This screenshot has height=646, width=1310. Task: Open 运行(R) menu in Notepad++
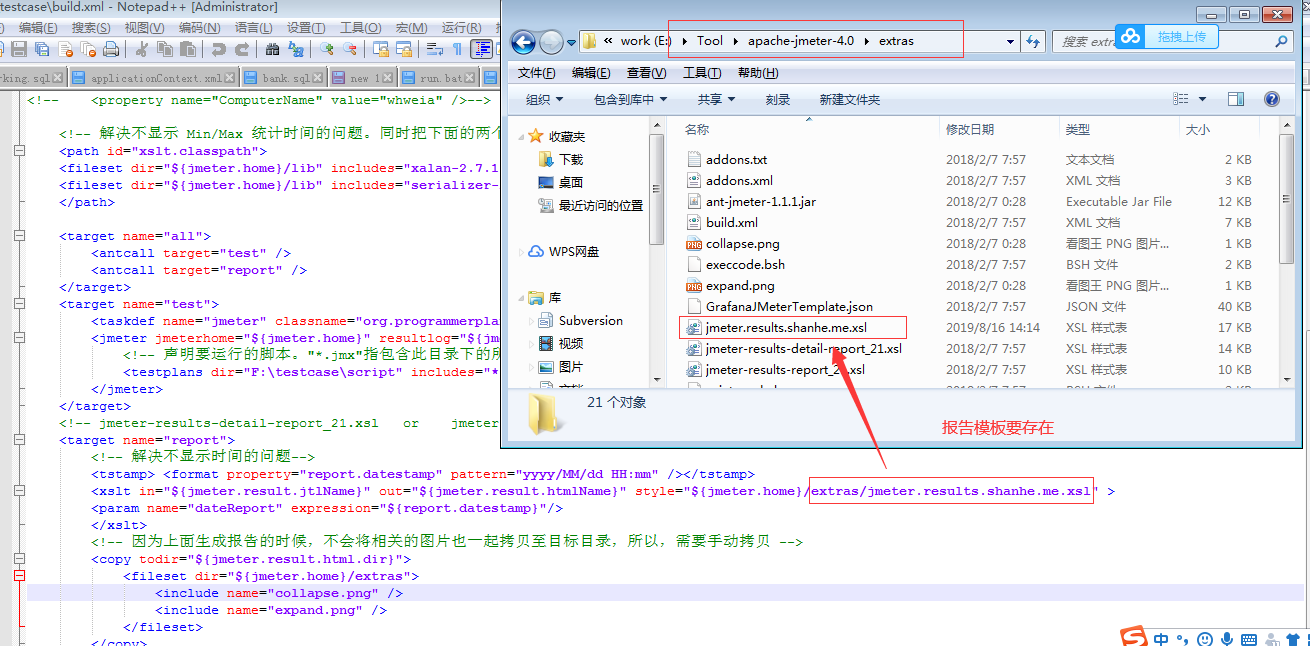click(x=461, y=27)
